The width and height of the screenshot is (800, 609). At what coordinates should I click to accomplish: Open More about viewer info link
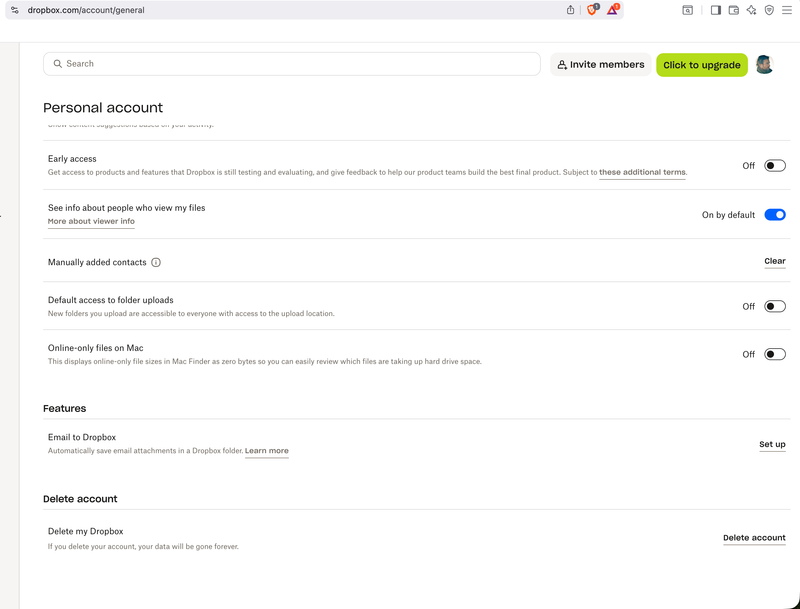(91, 221)
